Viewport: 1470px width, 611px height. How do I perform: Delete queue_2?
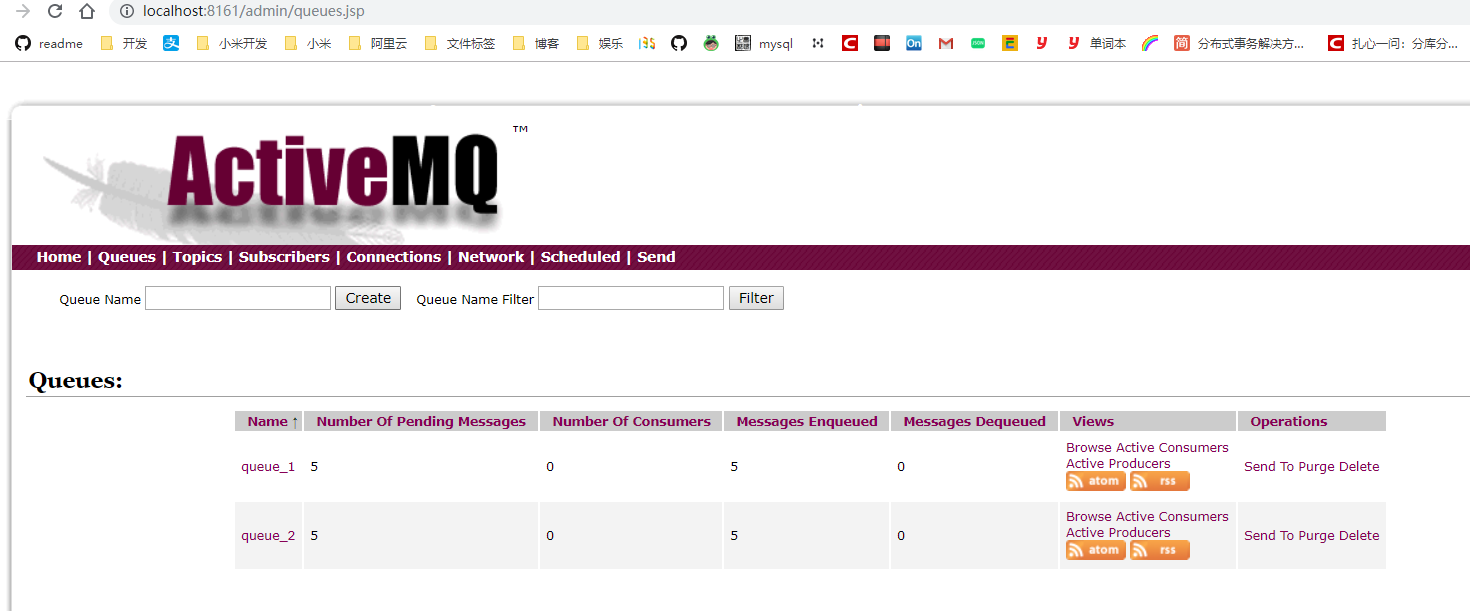(1359, 536)
